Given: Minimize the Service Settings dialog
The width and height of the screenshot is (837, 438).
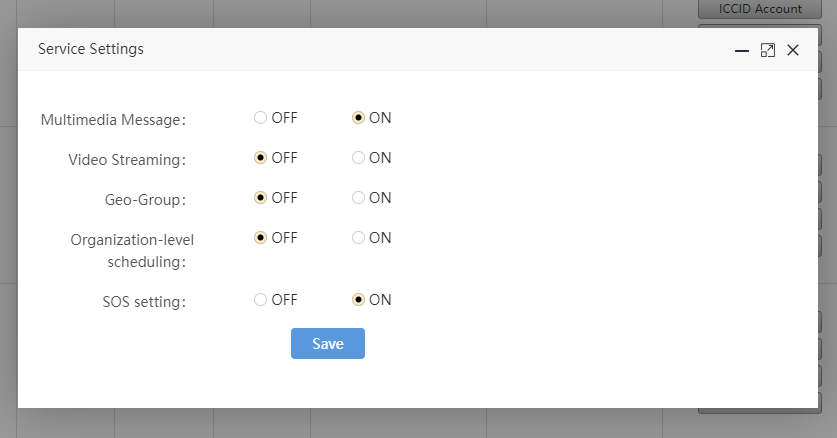Looking at the screenshot, I should pyautogui.click(x=741, y=51).
